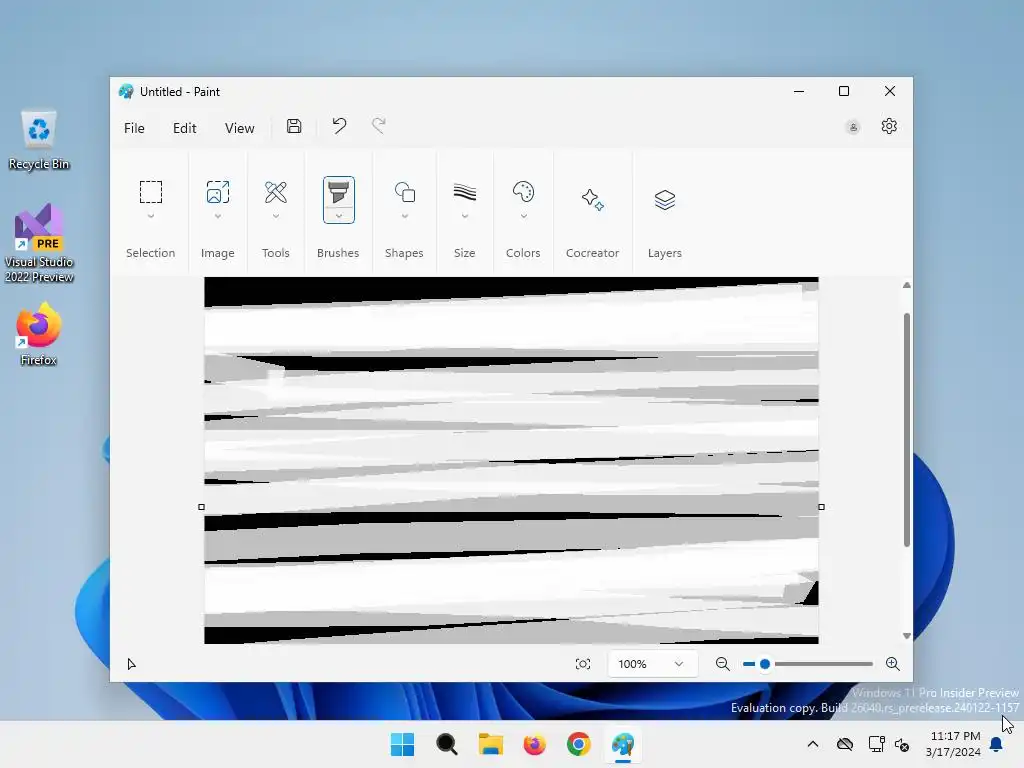Click the Paint taskbar icon
The width and height of the screenshot is (1024, 768).
(623, 744)
